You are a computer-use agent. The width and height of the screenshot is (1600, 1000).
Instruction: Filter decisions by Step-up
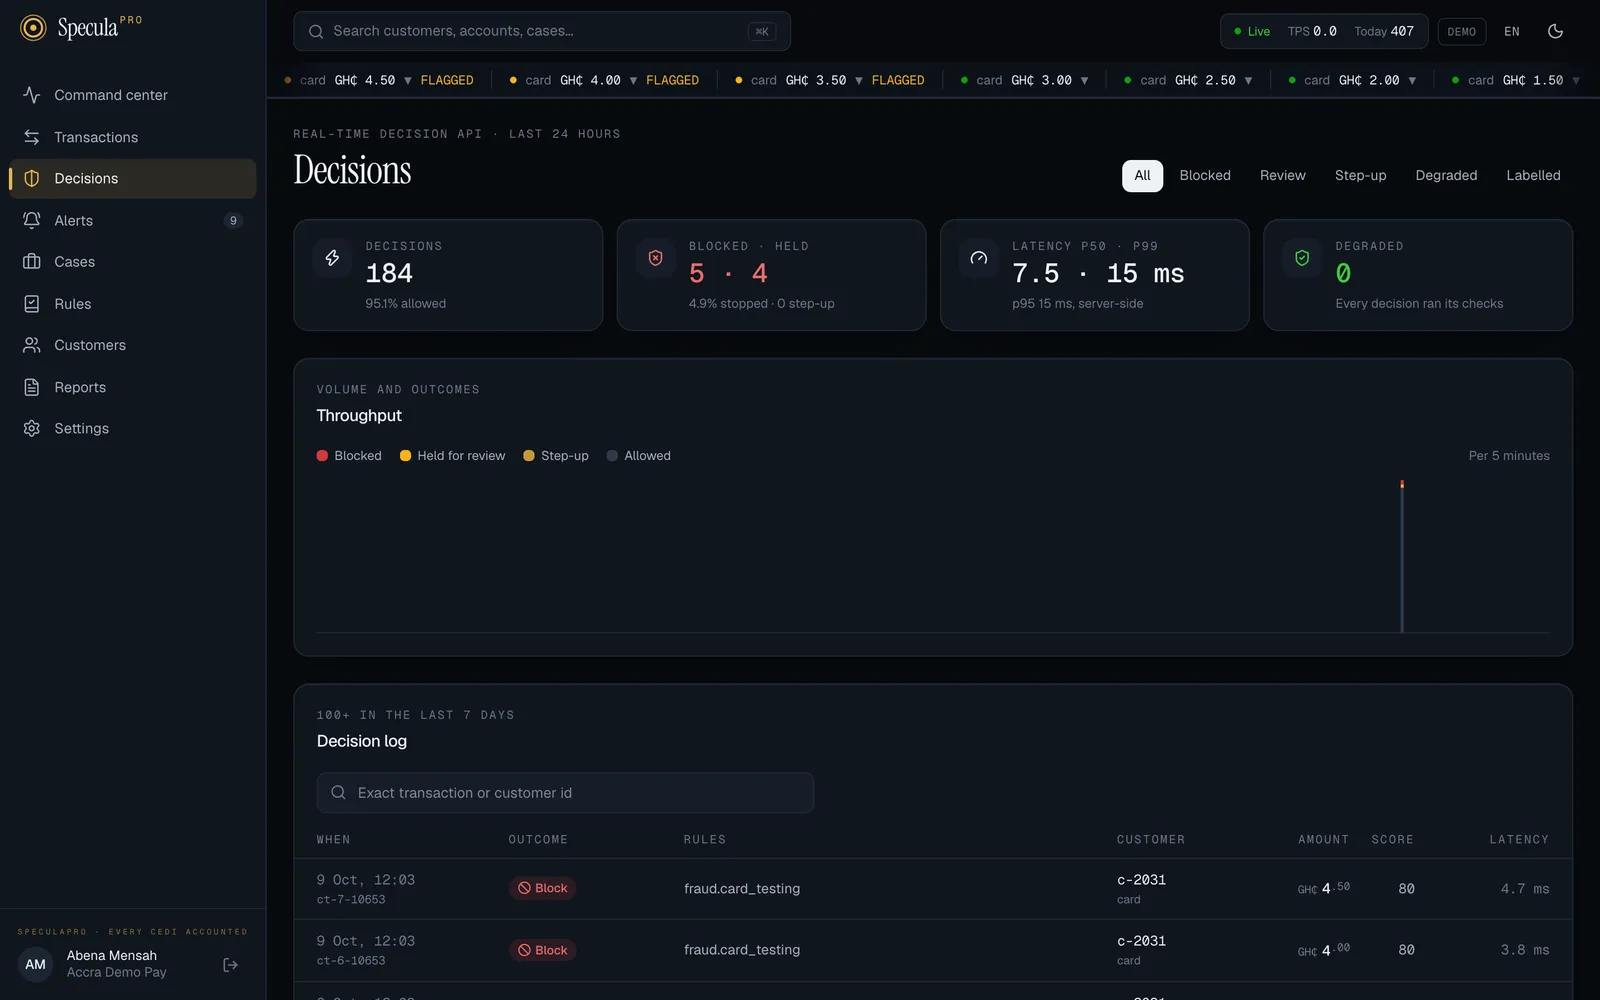pyautogui.click(x=1361, y=175)
